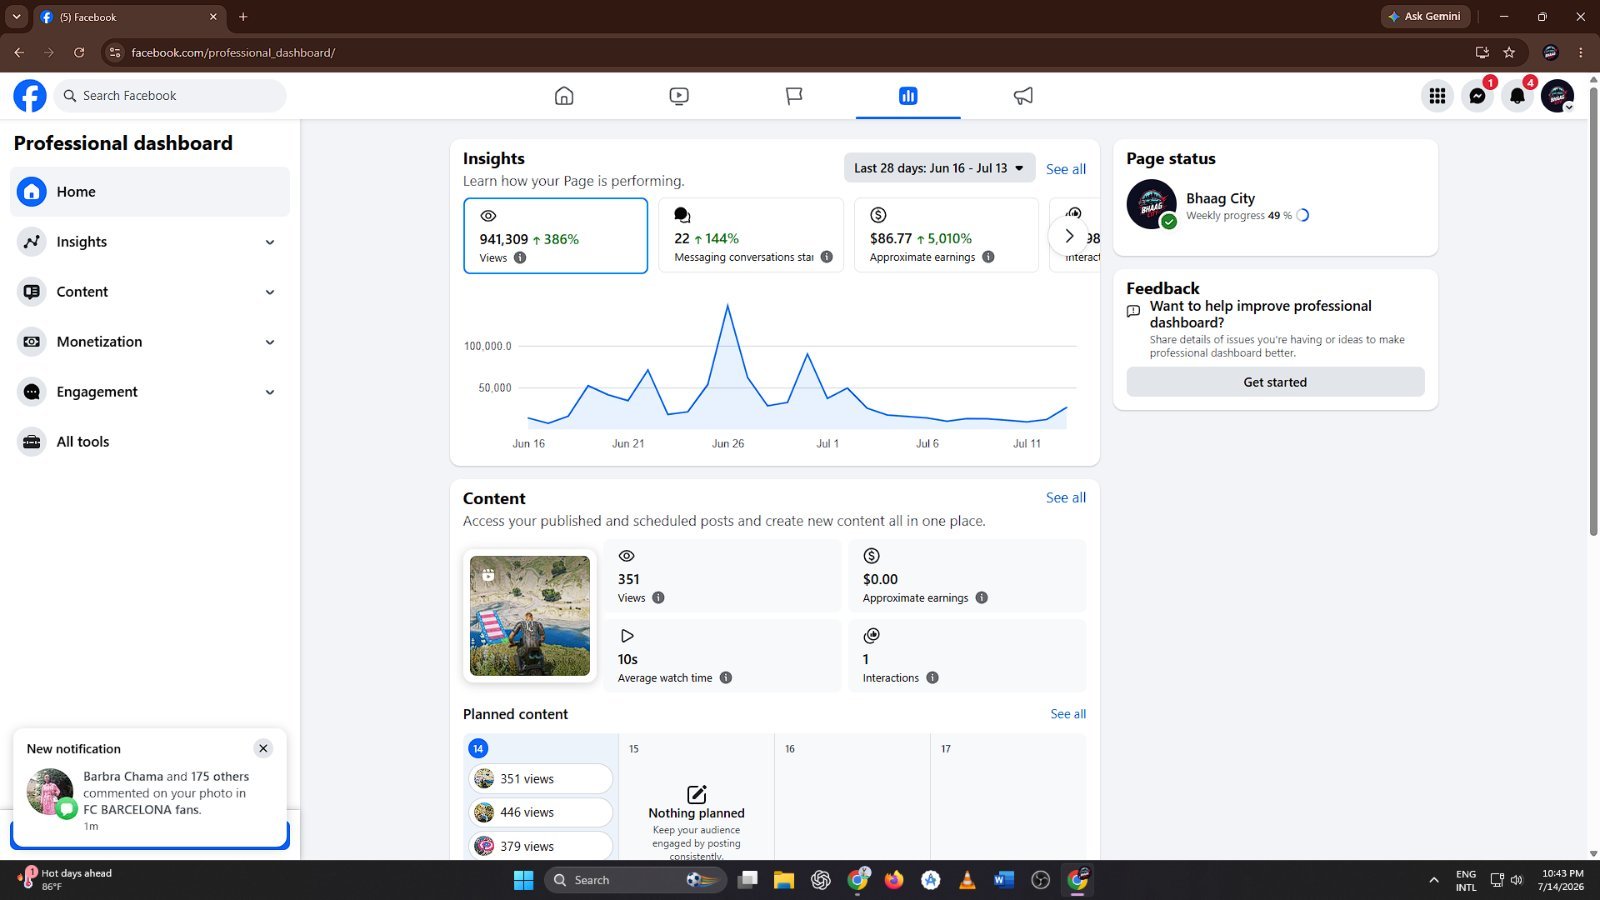Click info icon beside $0.00 Approximate earnings
Screen dimensions: 1600x900
click(x=982, y=598)
